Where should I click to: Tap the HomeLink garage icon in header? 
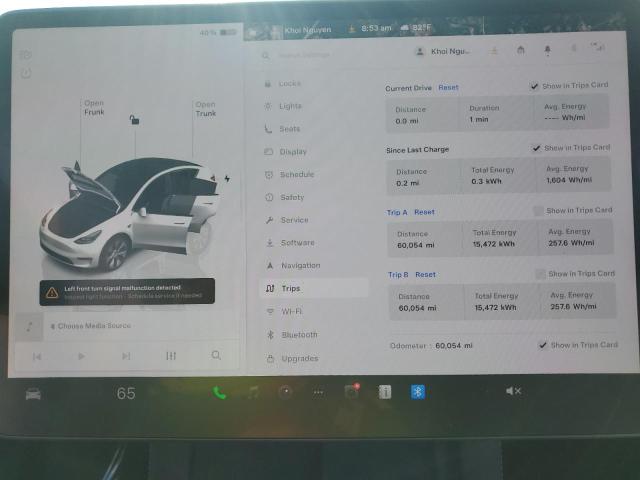[x=520, y=51]
